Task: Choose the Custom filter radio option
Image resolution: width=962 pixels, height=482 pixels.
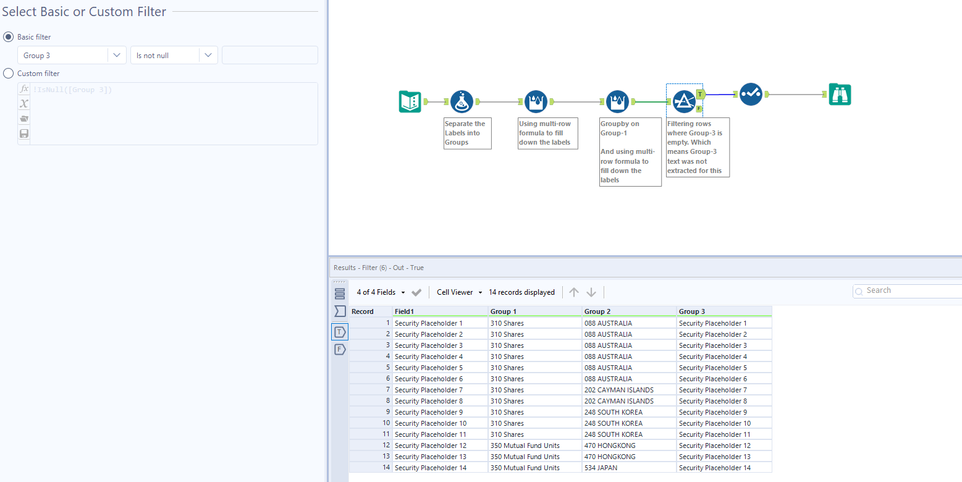Action: click(x=9, y=73)
